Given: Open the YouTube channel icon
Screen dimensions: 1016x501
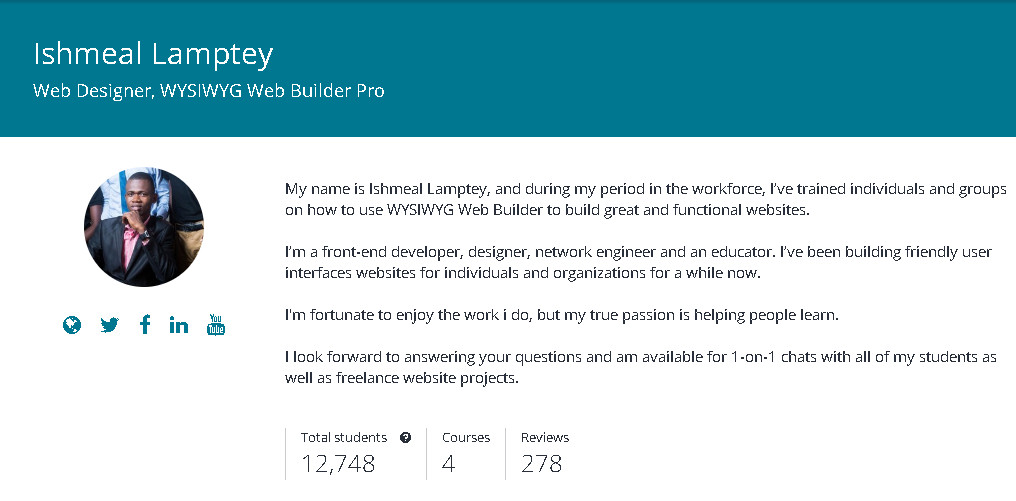Looking at the screenshot, I should [x=216, y=325].
